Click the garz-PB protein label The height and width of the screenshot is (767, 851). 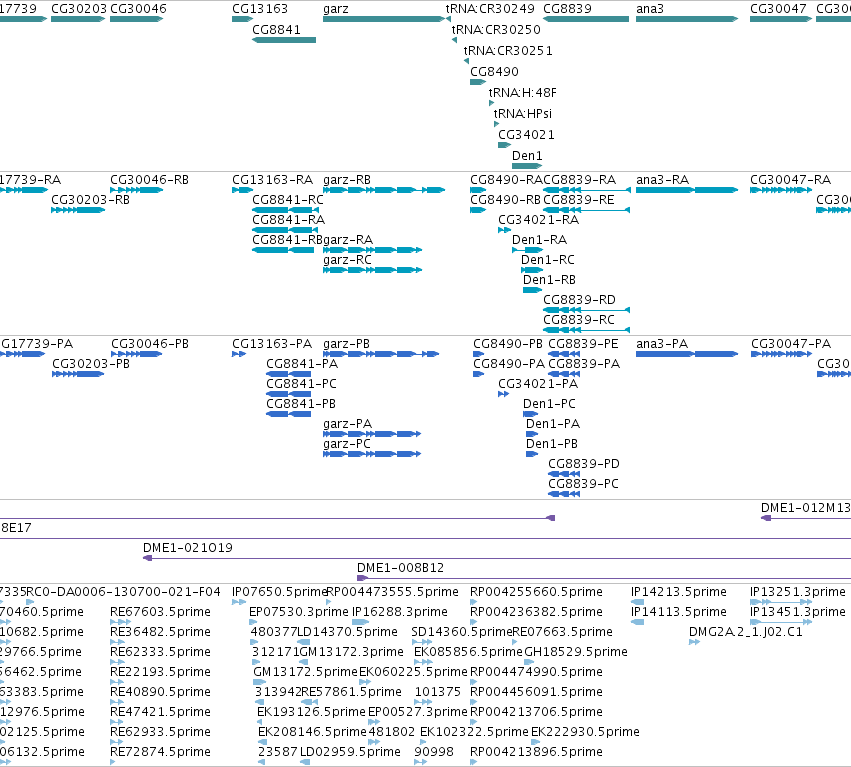(x=346, y=344)
